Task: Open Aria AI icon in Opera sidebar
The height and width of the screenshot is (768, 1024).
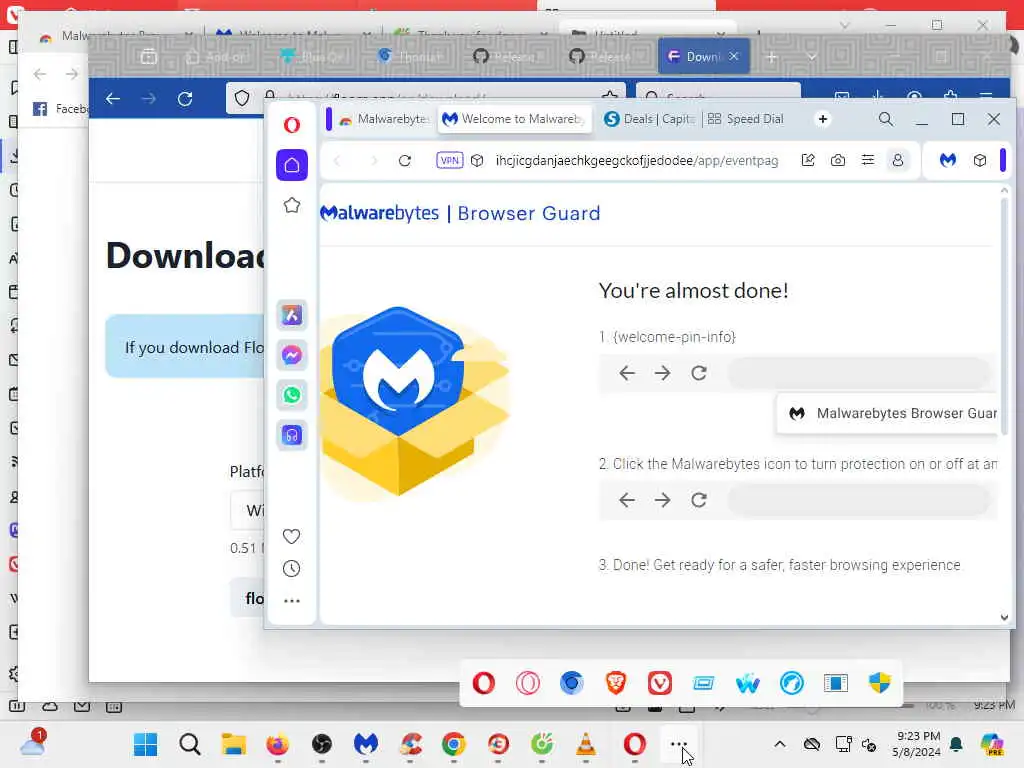Action: tap(291, 315)
